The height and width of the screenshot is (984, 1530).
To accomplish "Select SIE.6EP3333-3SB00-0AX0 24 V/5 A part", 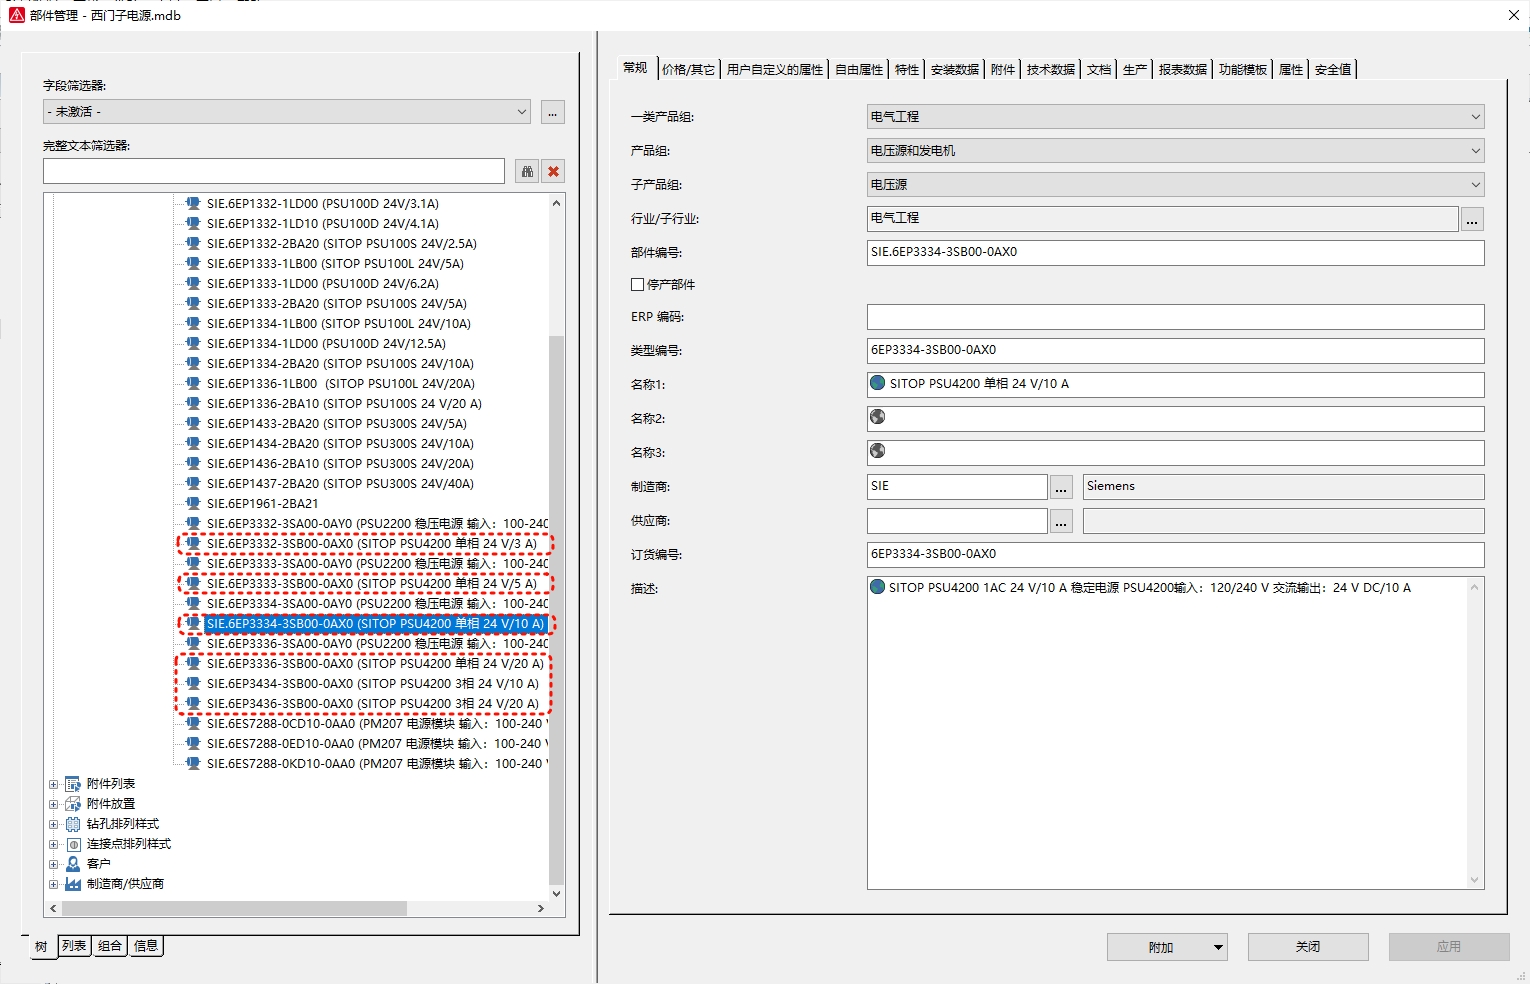I will 372,584.
